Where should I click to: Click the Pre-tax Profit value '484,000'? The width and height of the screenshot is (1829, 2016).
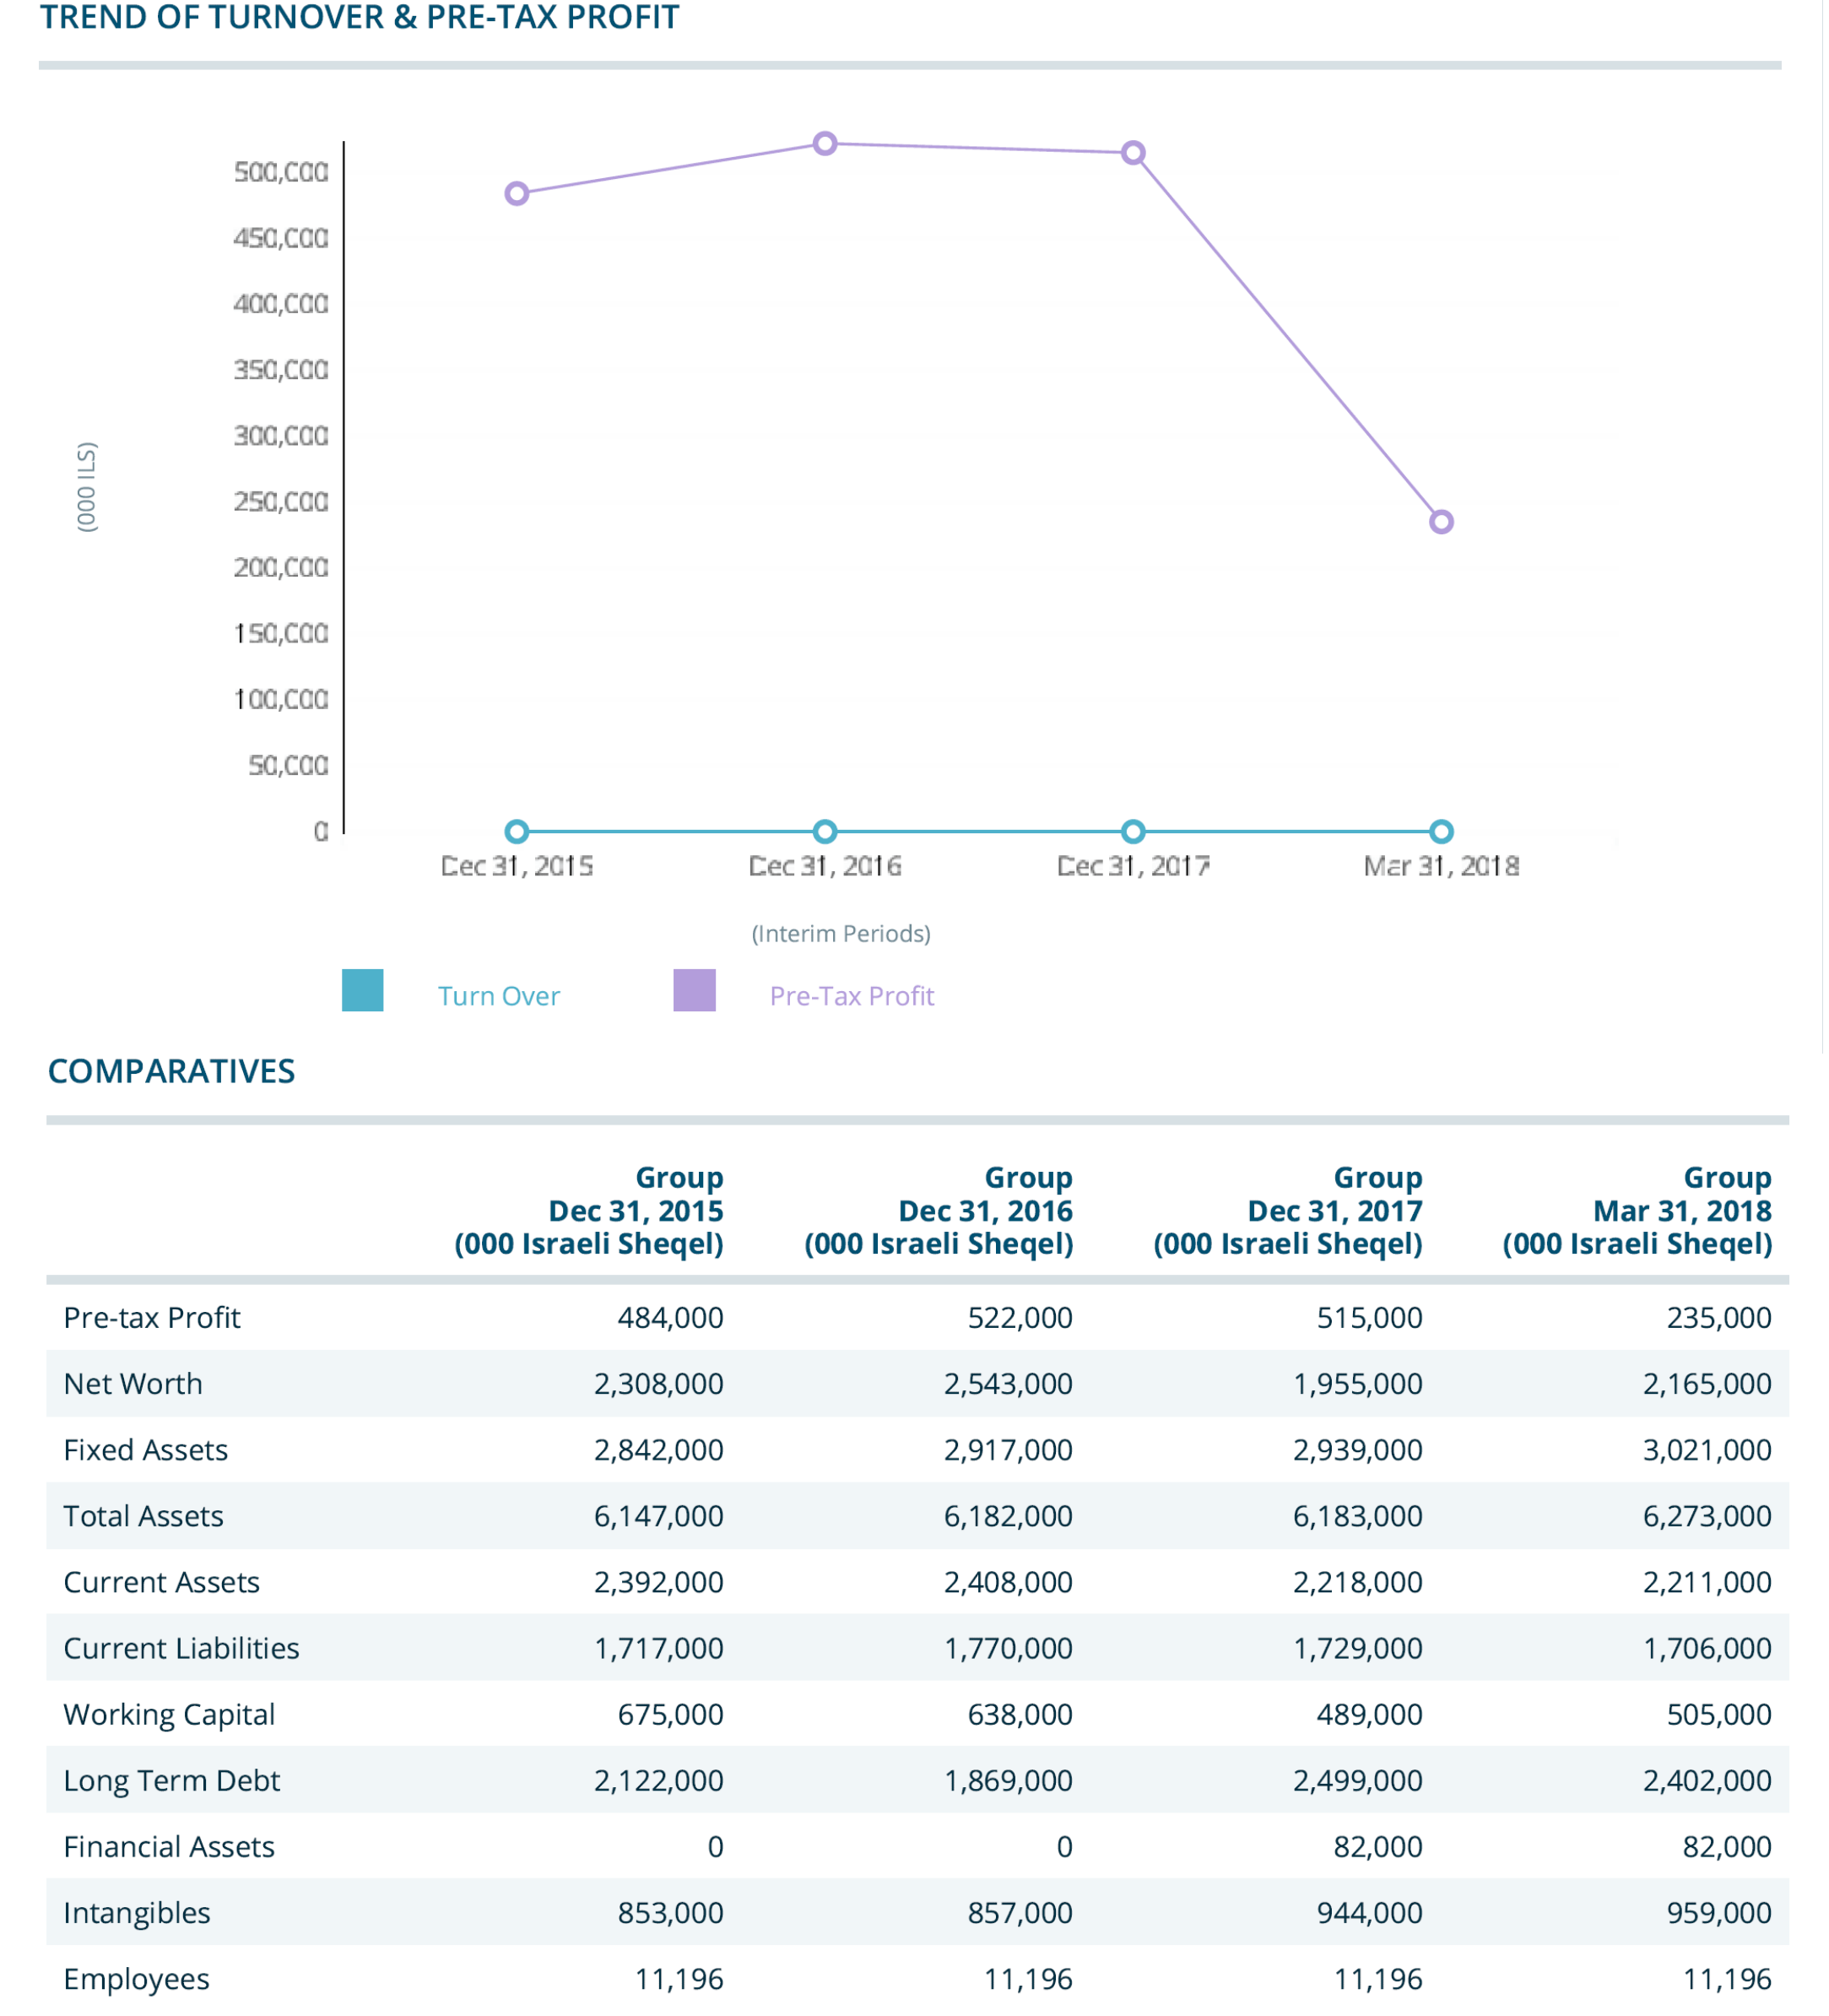671,1318
